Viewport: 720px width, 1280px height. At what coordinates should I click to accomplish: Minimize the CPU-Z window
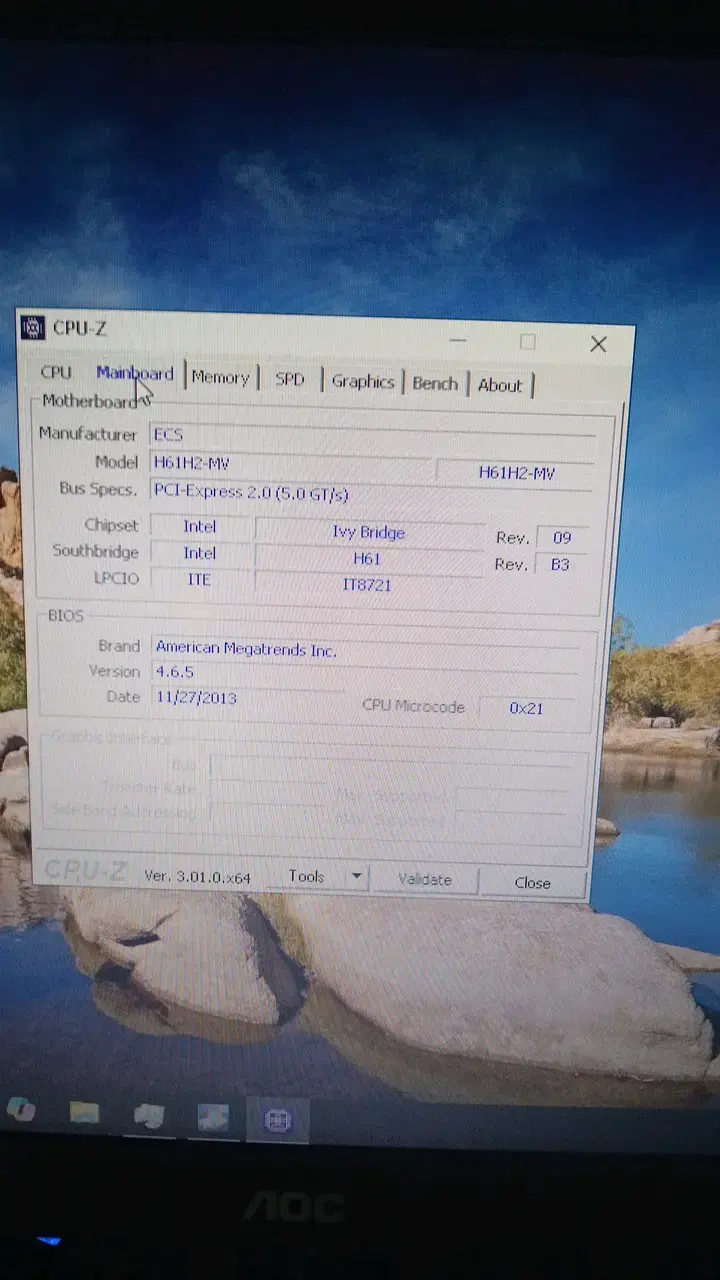coord(458,340)
